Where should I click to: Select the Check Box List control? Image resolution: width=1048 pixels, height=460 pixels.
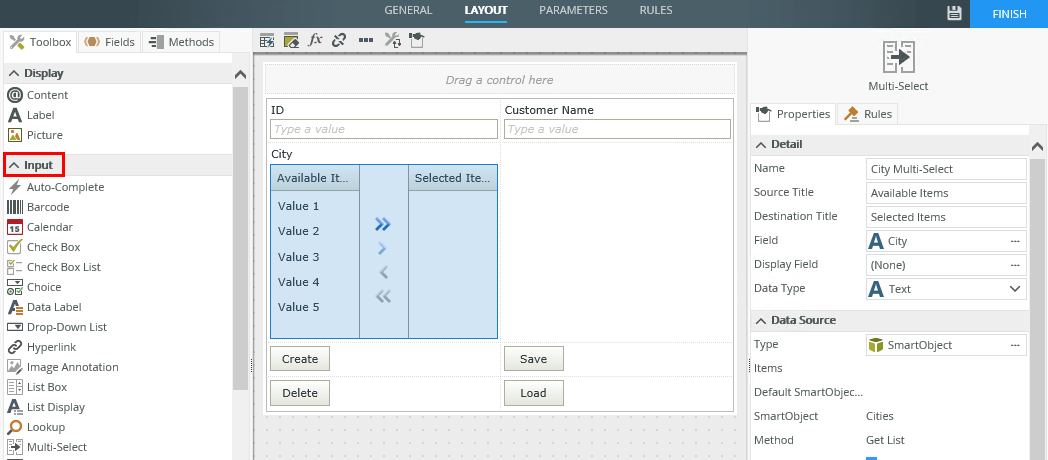[63, 267]
